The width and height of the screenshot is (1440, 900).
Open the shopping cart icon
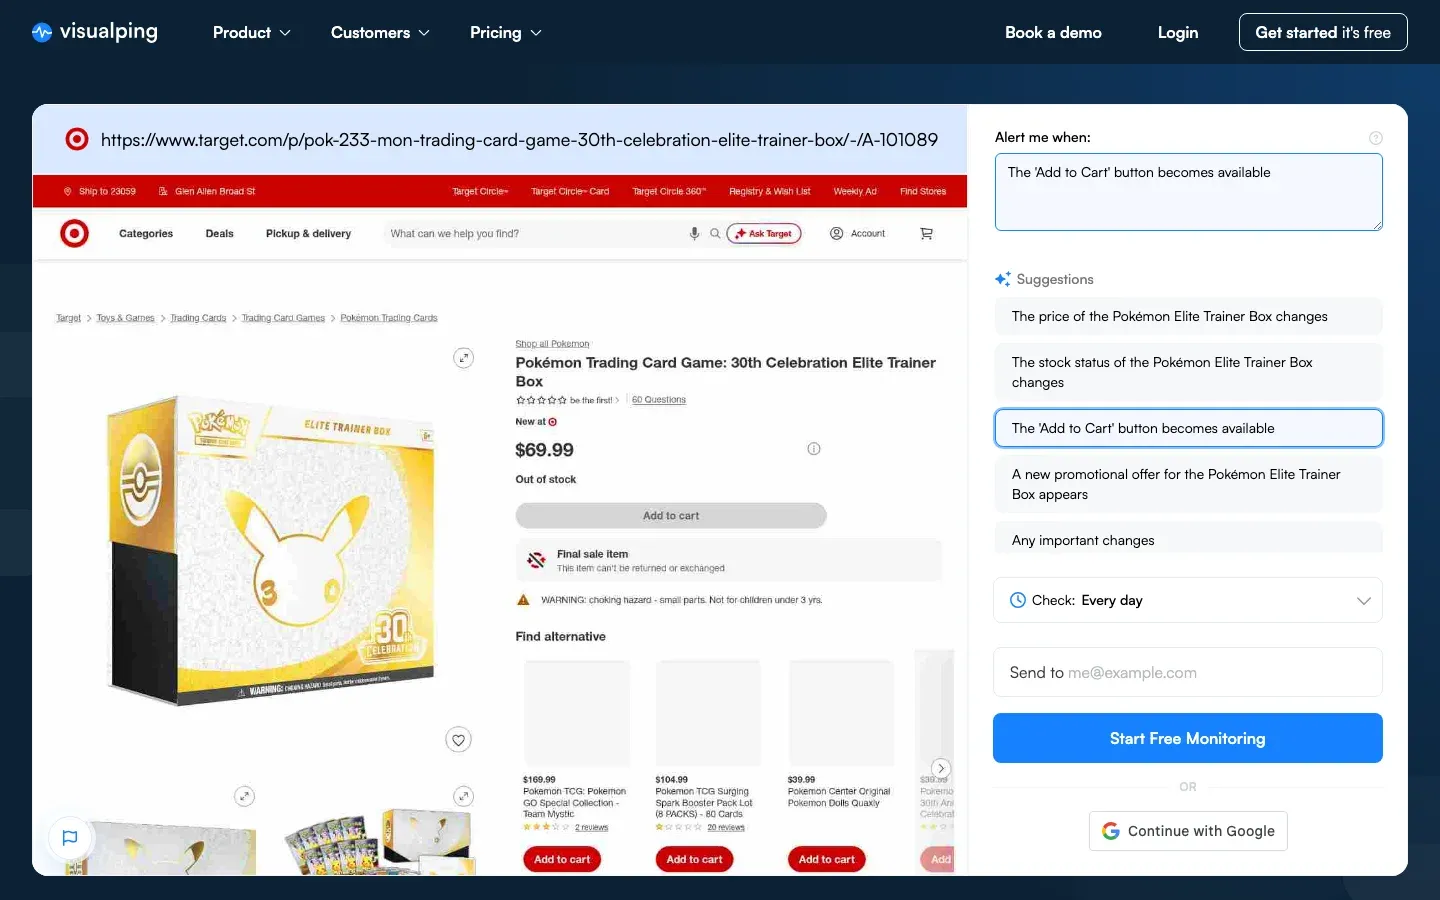(926, 234)
